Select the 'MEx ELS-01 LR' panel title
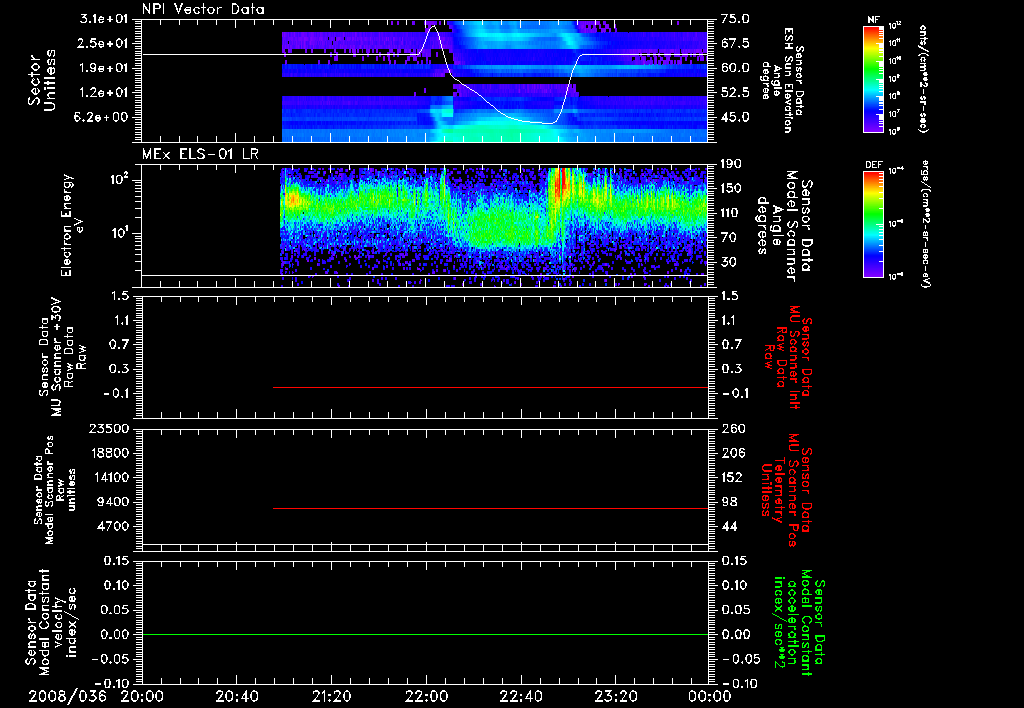The image size is (1024, 708). [201, 154]
